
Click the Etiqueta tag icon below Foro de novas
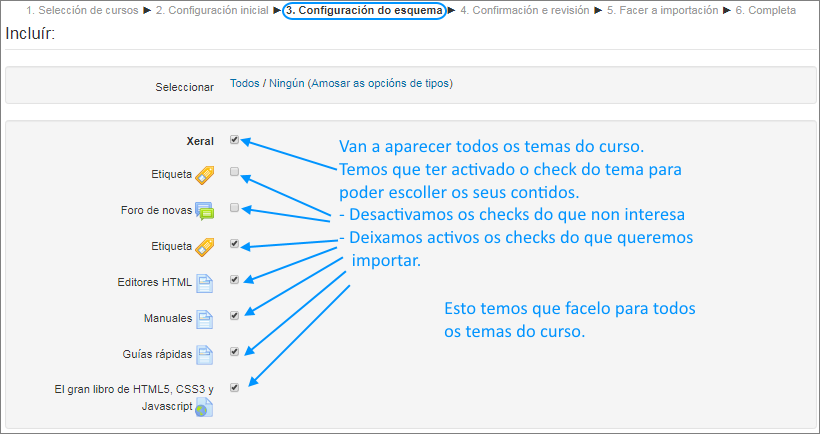coord(205,246)
